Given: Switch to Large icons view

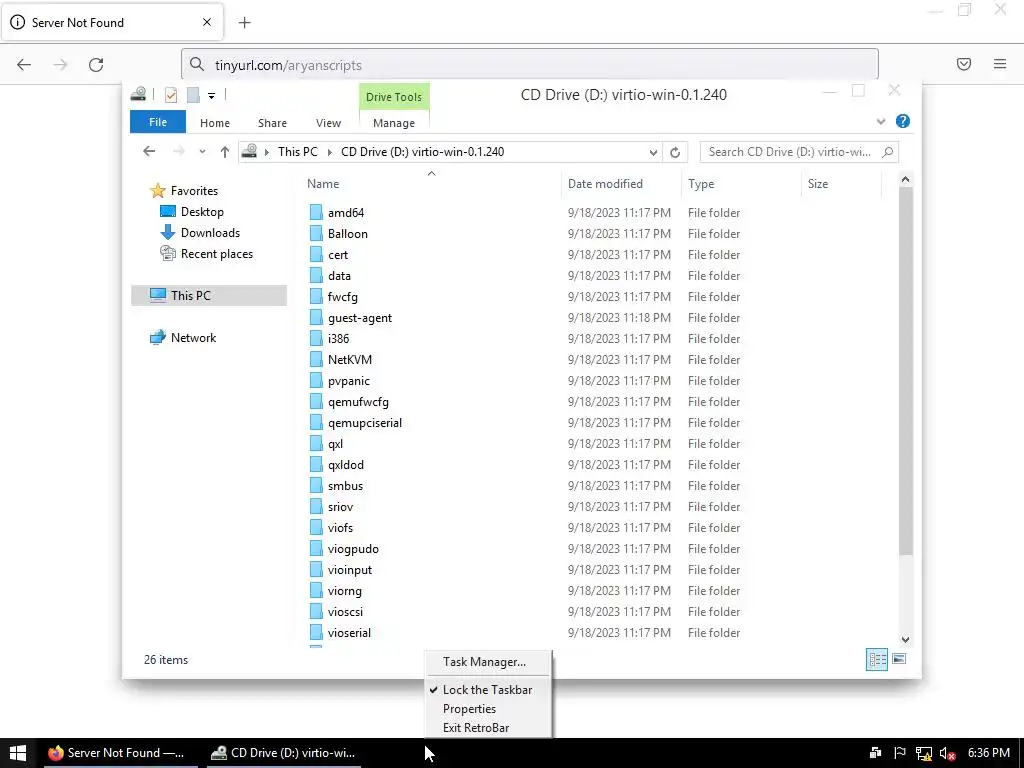Looking at the screenshot, I should pyautogui.click(x=899, y=659).
